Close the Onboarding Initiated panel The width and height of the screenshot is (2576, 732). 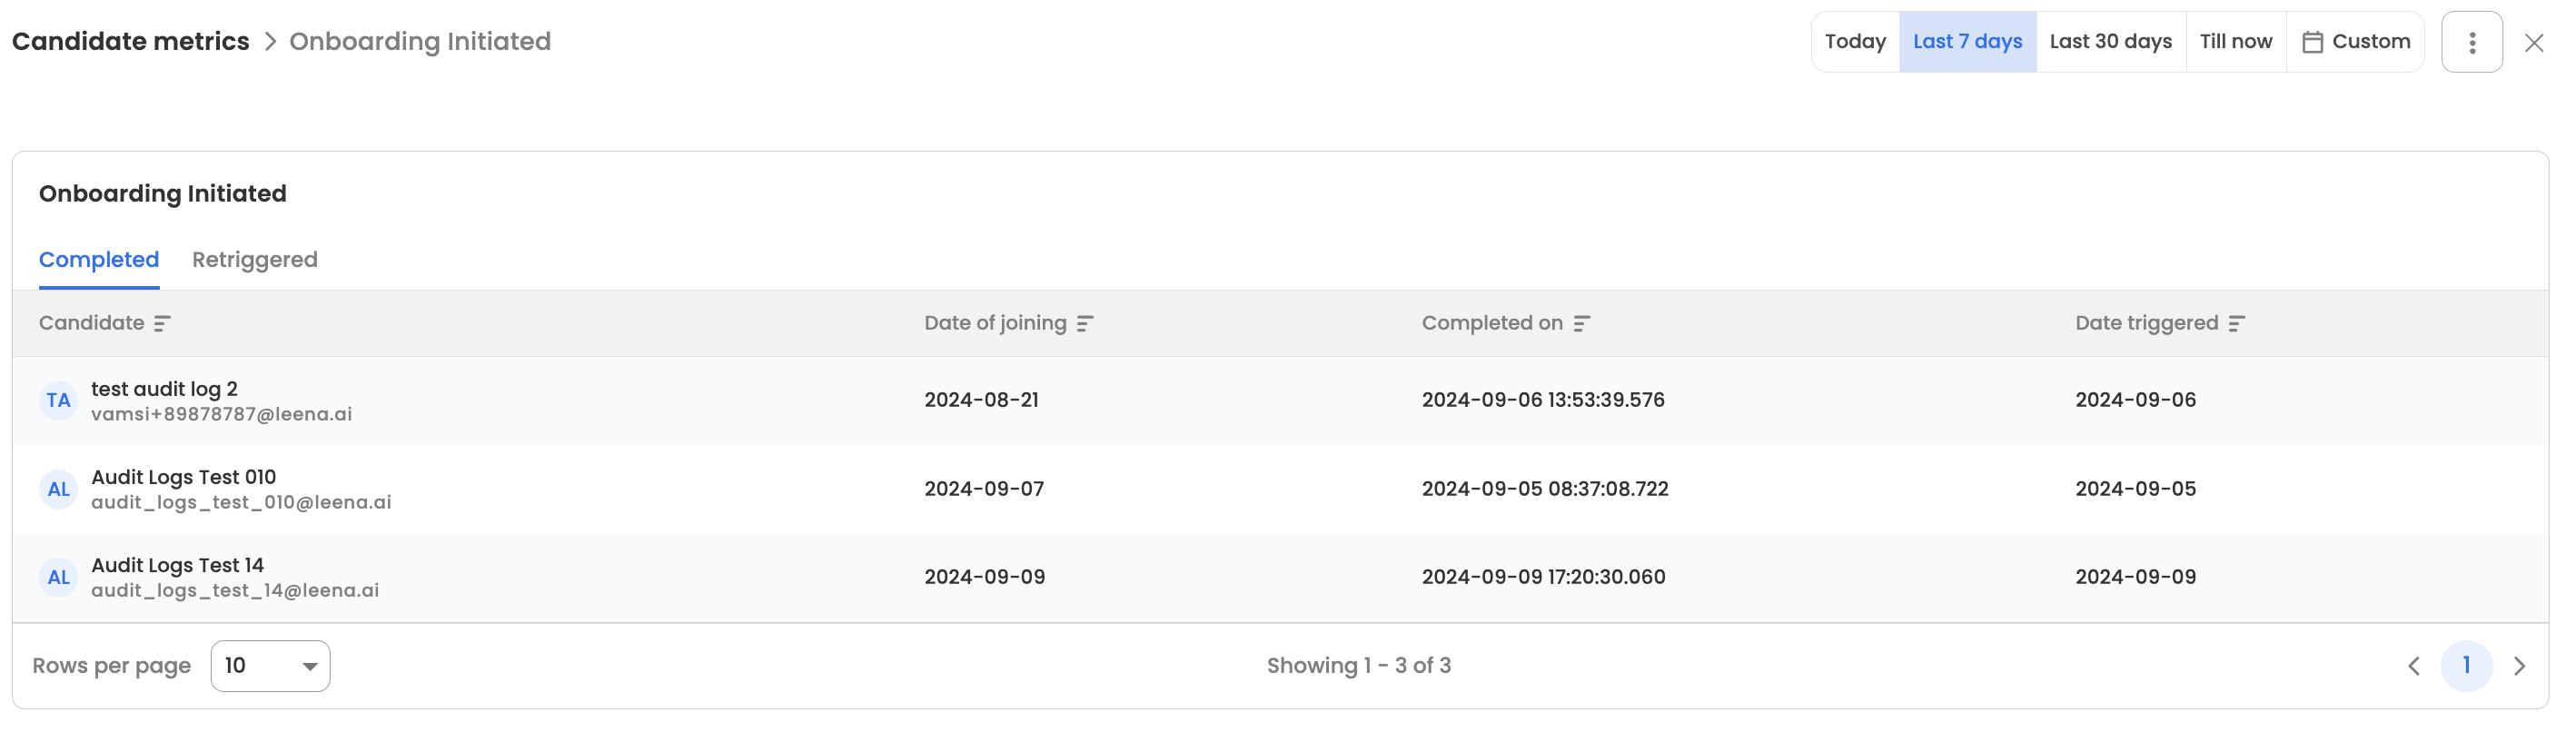coord(2534,43)
